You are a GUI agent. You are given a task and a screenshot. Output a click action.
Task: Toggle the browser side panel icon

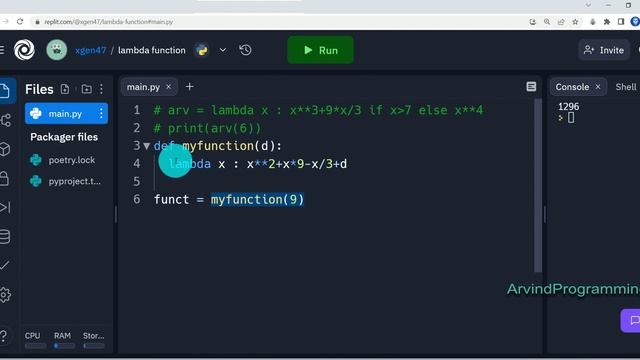pos(621,22)
